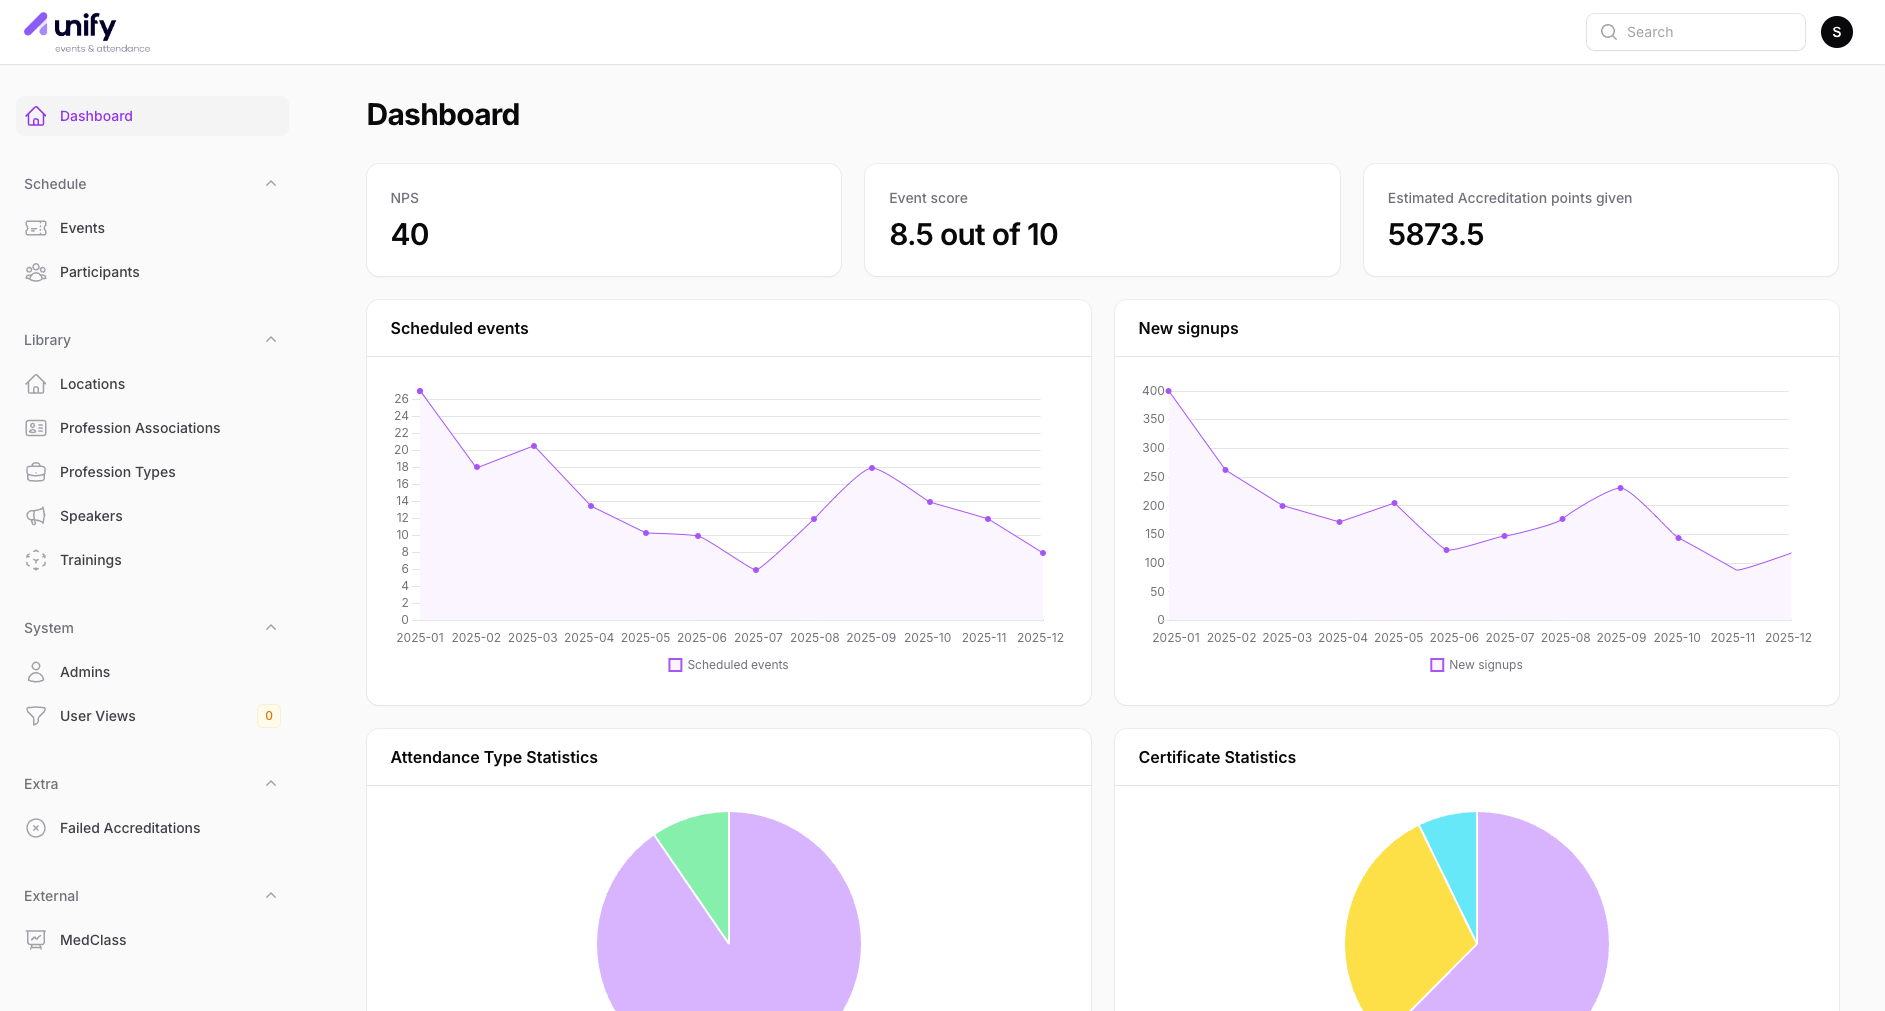Click the MedClass presentation chart icon

click(36, 940)
